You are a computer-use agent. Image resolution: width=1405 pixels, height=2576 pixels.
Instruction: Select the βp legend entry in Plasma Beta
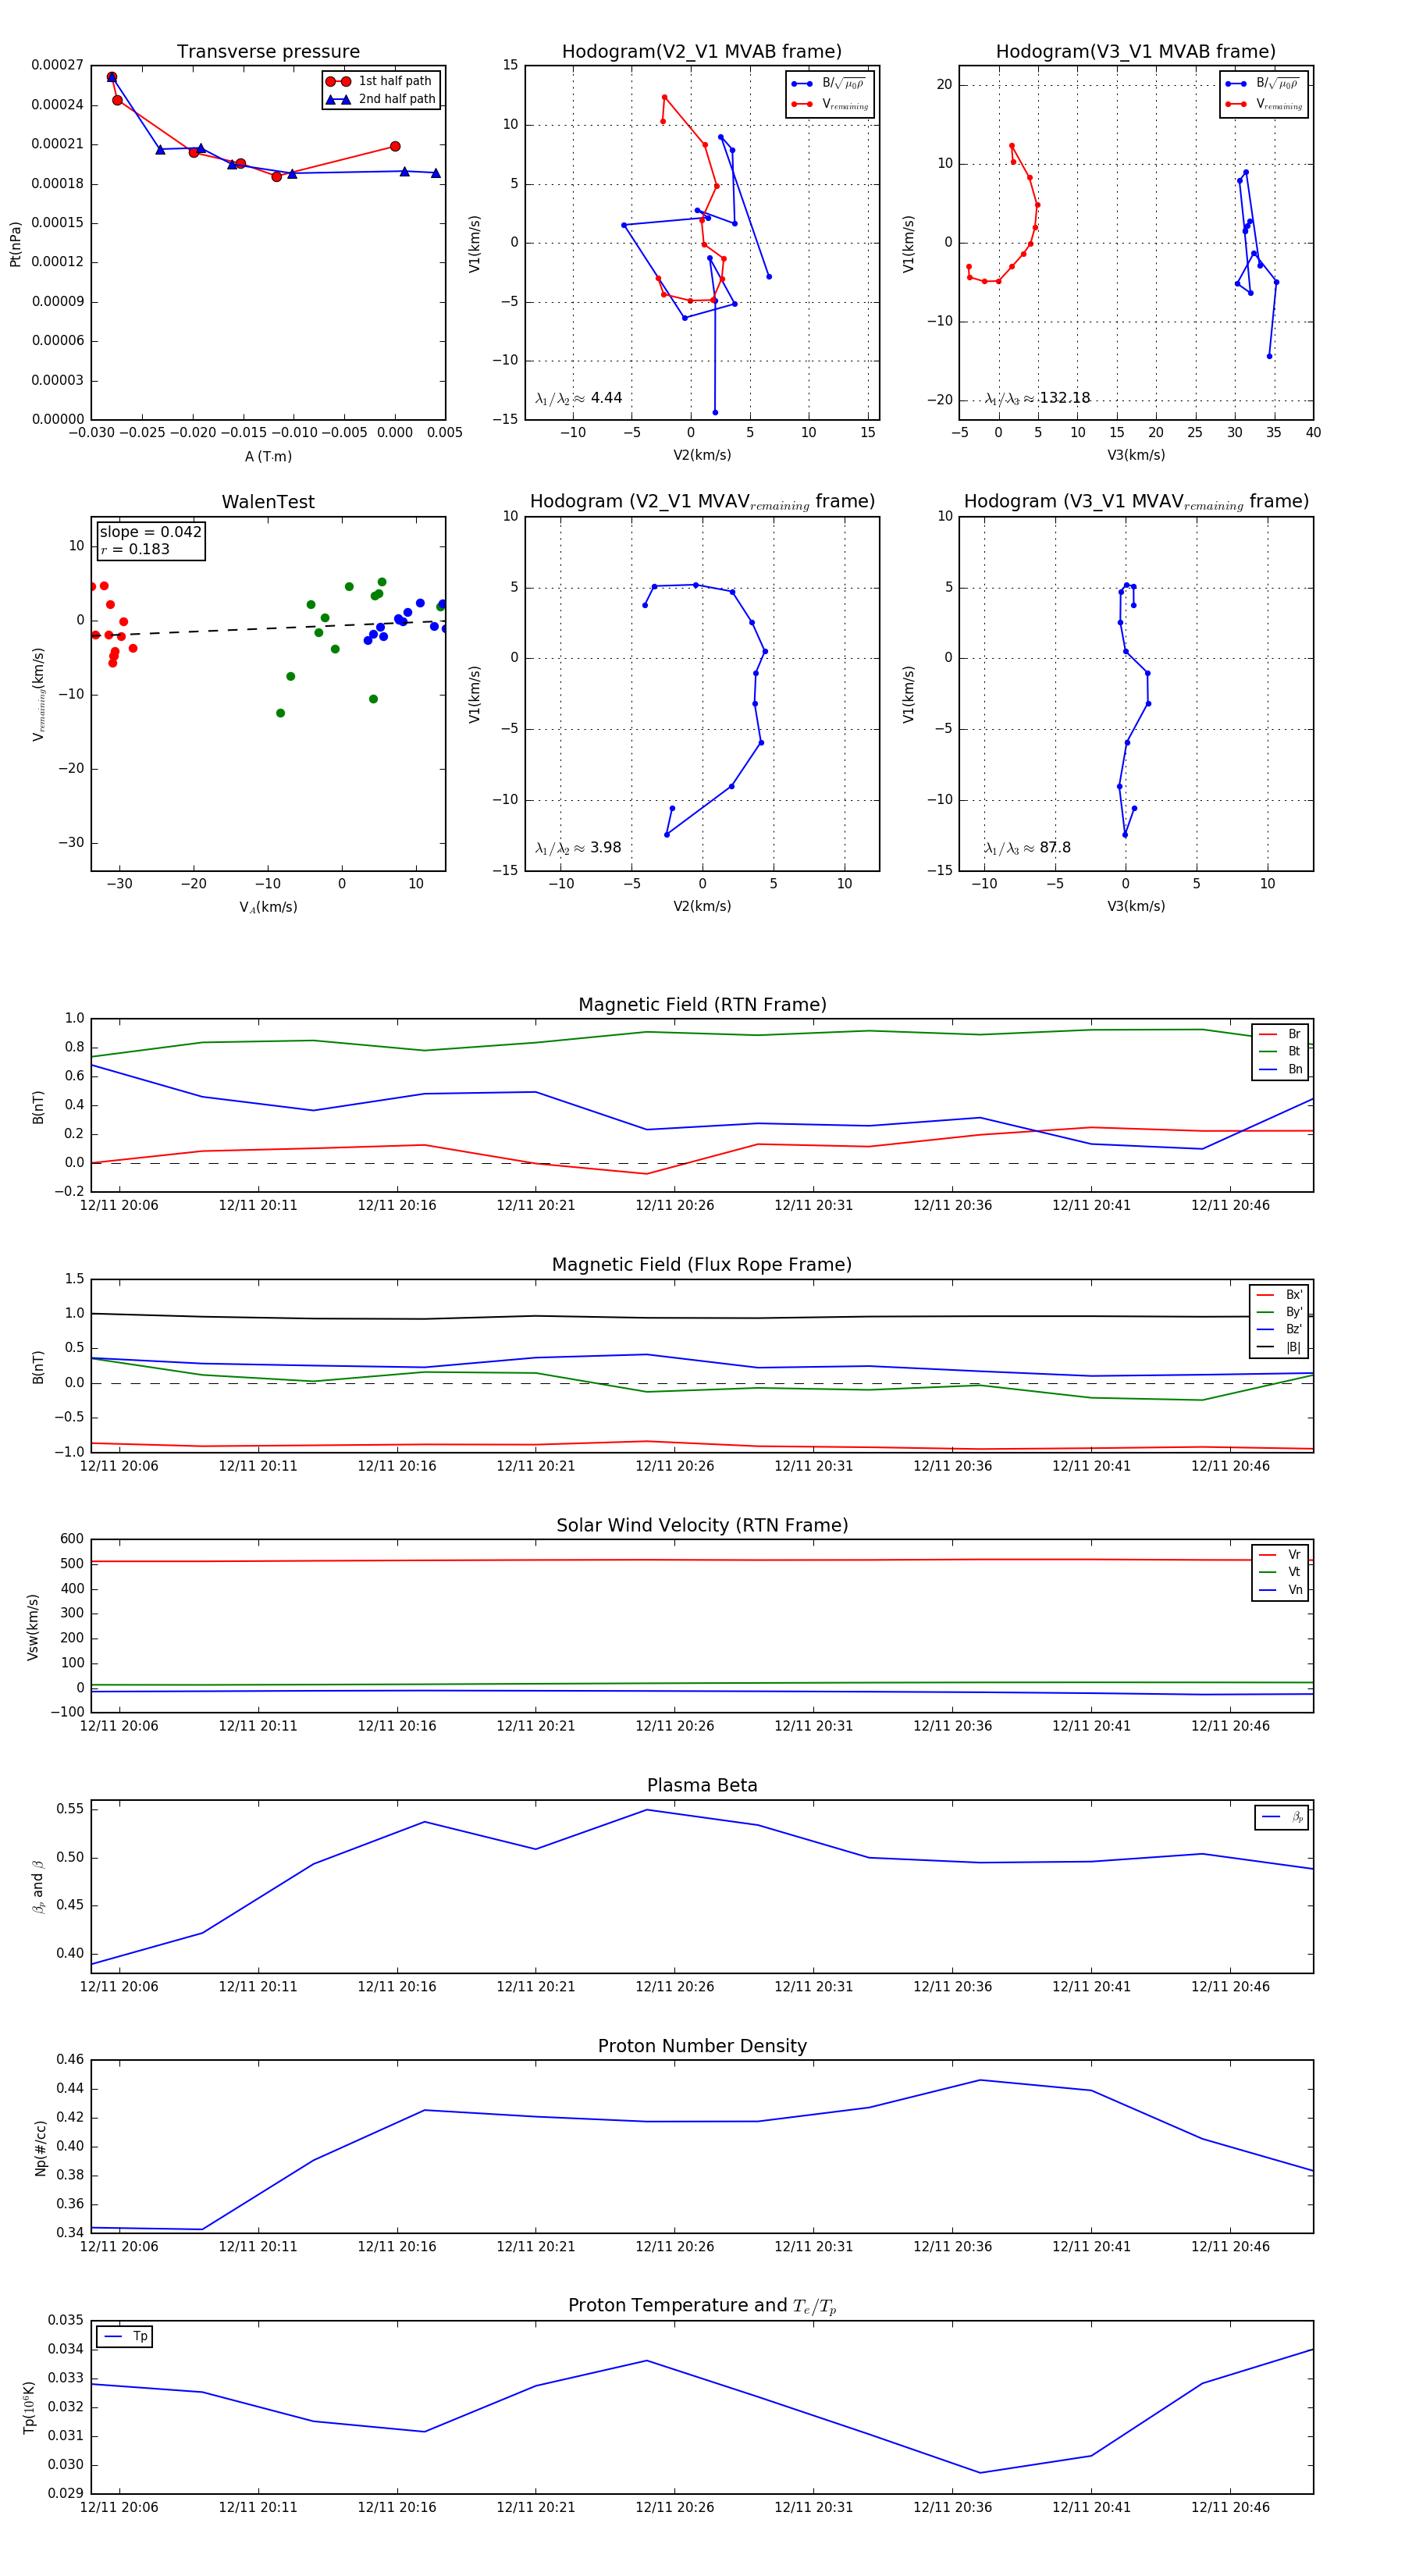point(1282,1817)
